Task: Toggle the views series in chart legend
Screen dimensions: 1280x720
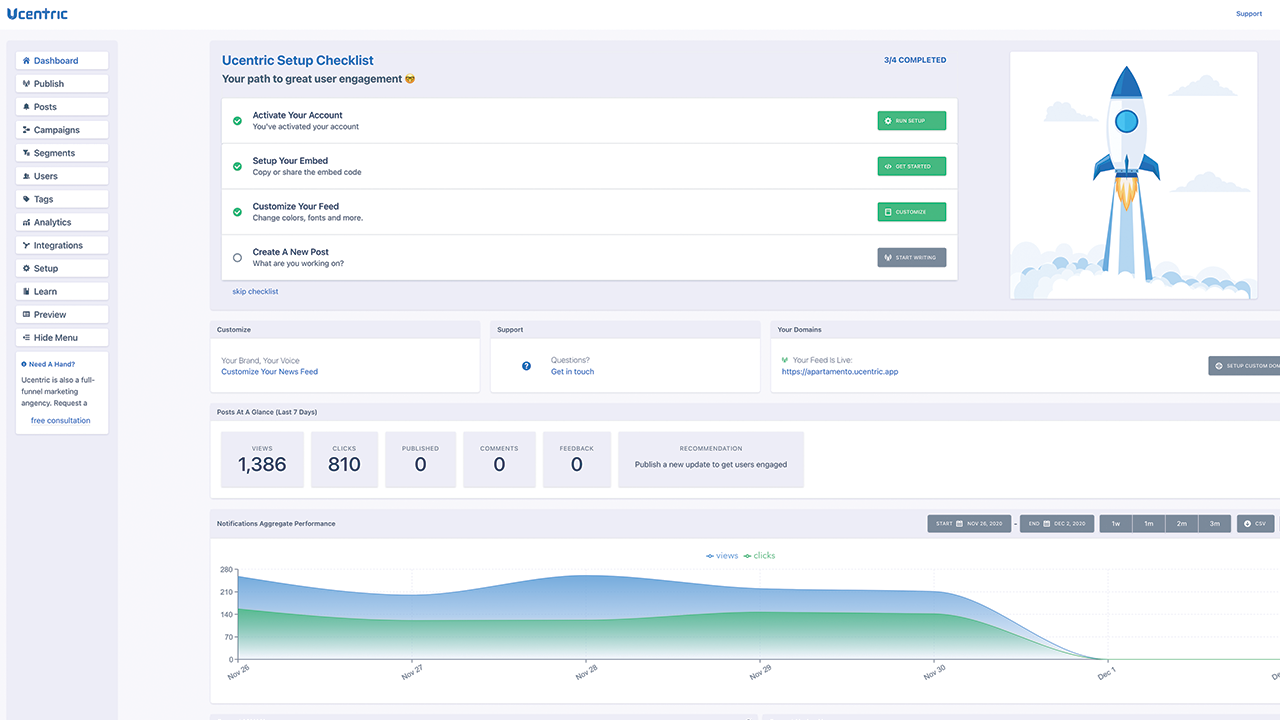Action: tap(722, 555)
